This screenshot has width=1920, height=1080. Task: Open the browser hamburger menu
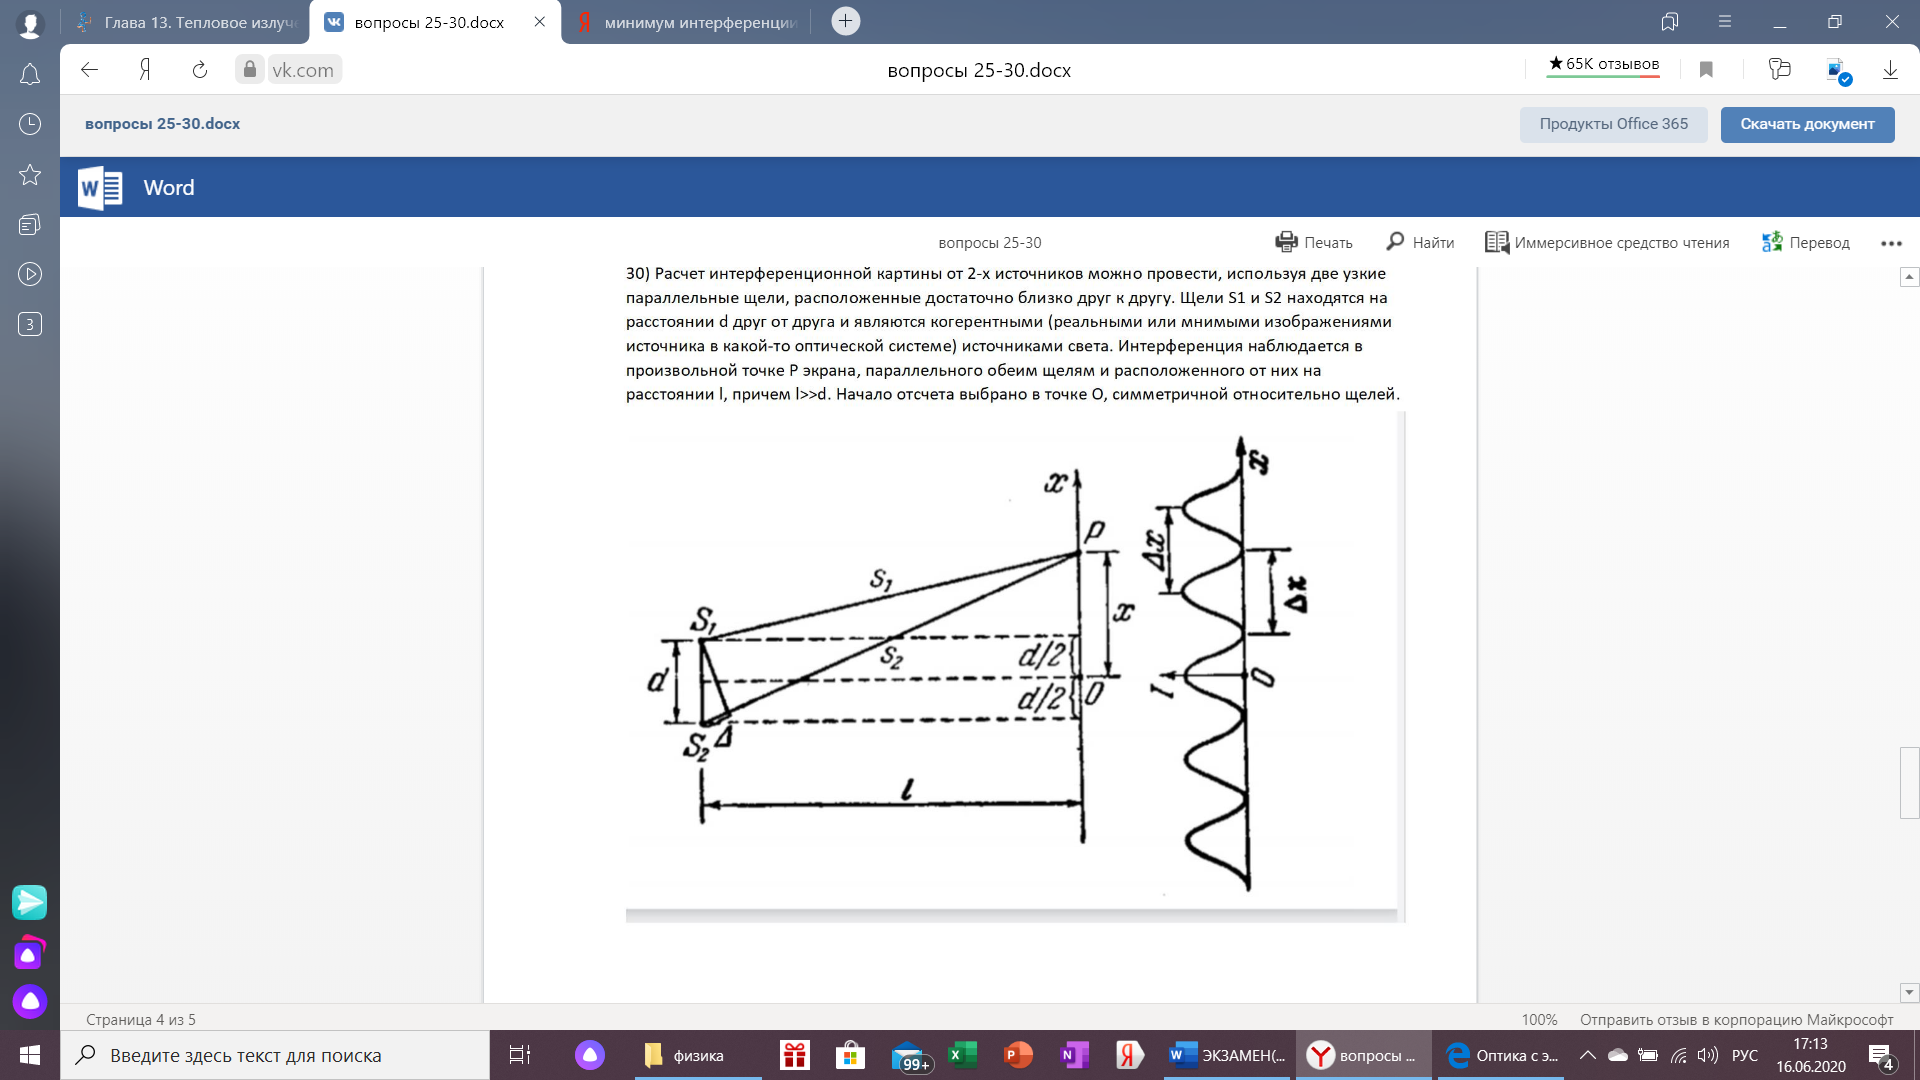pos(1724,21)
